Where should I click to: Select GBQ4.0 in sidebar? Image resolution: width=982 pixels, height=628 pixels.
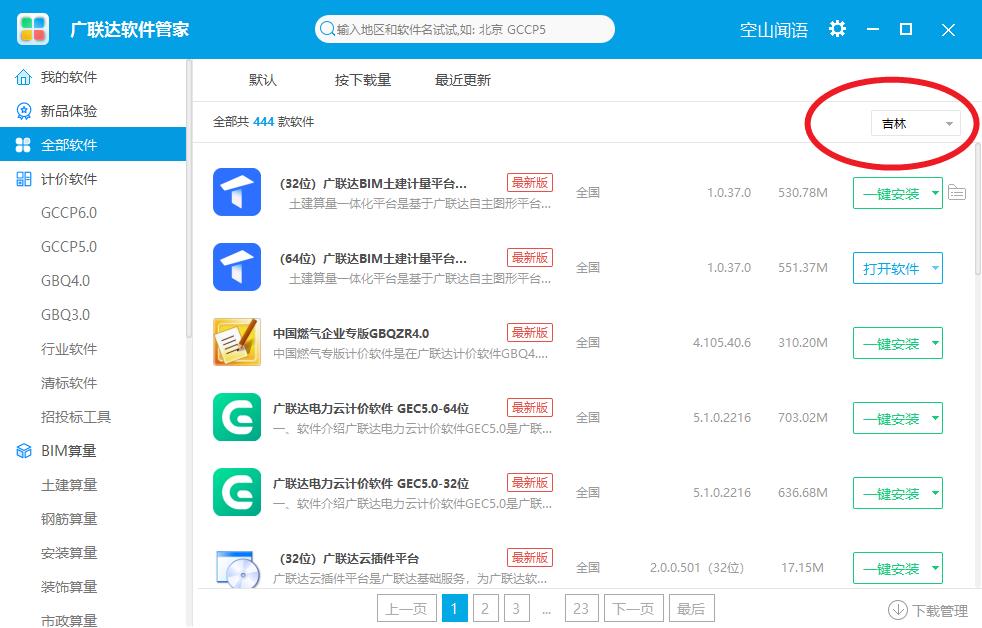coord(66,281)
